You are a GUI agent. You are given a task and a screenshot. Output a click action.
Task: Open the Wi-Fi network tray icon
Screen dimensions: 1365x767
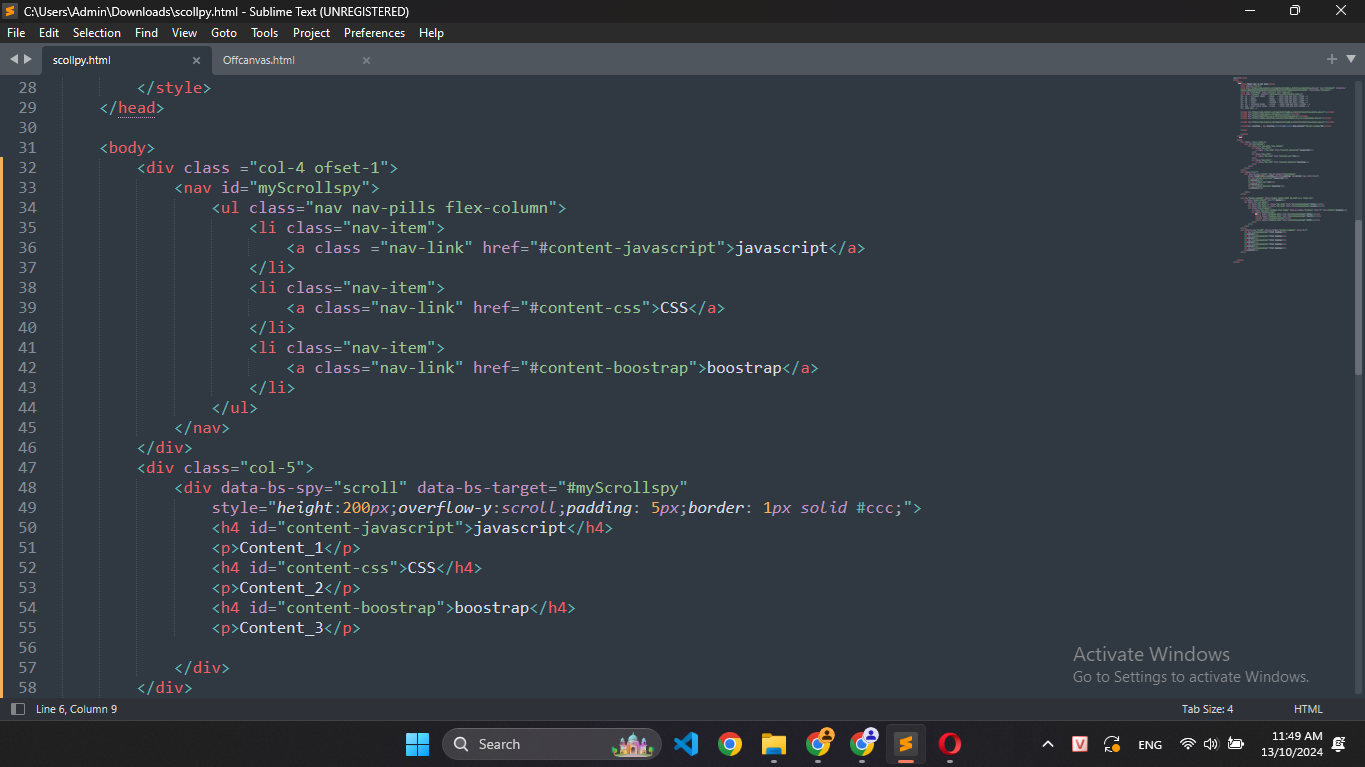(1188, 744)
